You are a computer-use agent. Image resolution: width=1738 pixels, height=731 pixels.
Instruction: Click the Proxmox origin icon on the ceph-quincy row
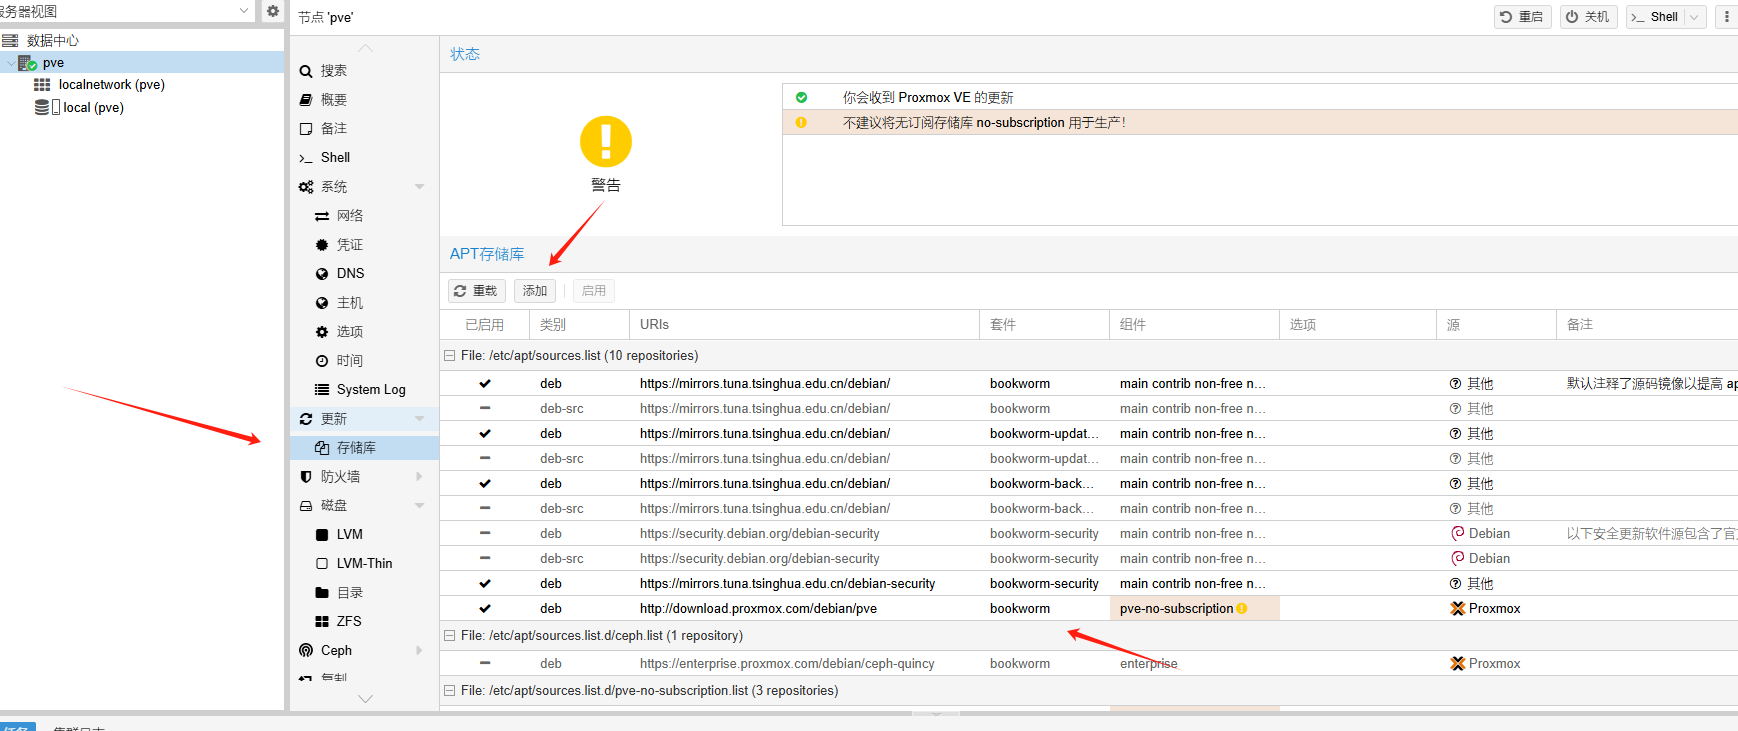click(1458, 664)
